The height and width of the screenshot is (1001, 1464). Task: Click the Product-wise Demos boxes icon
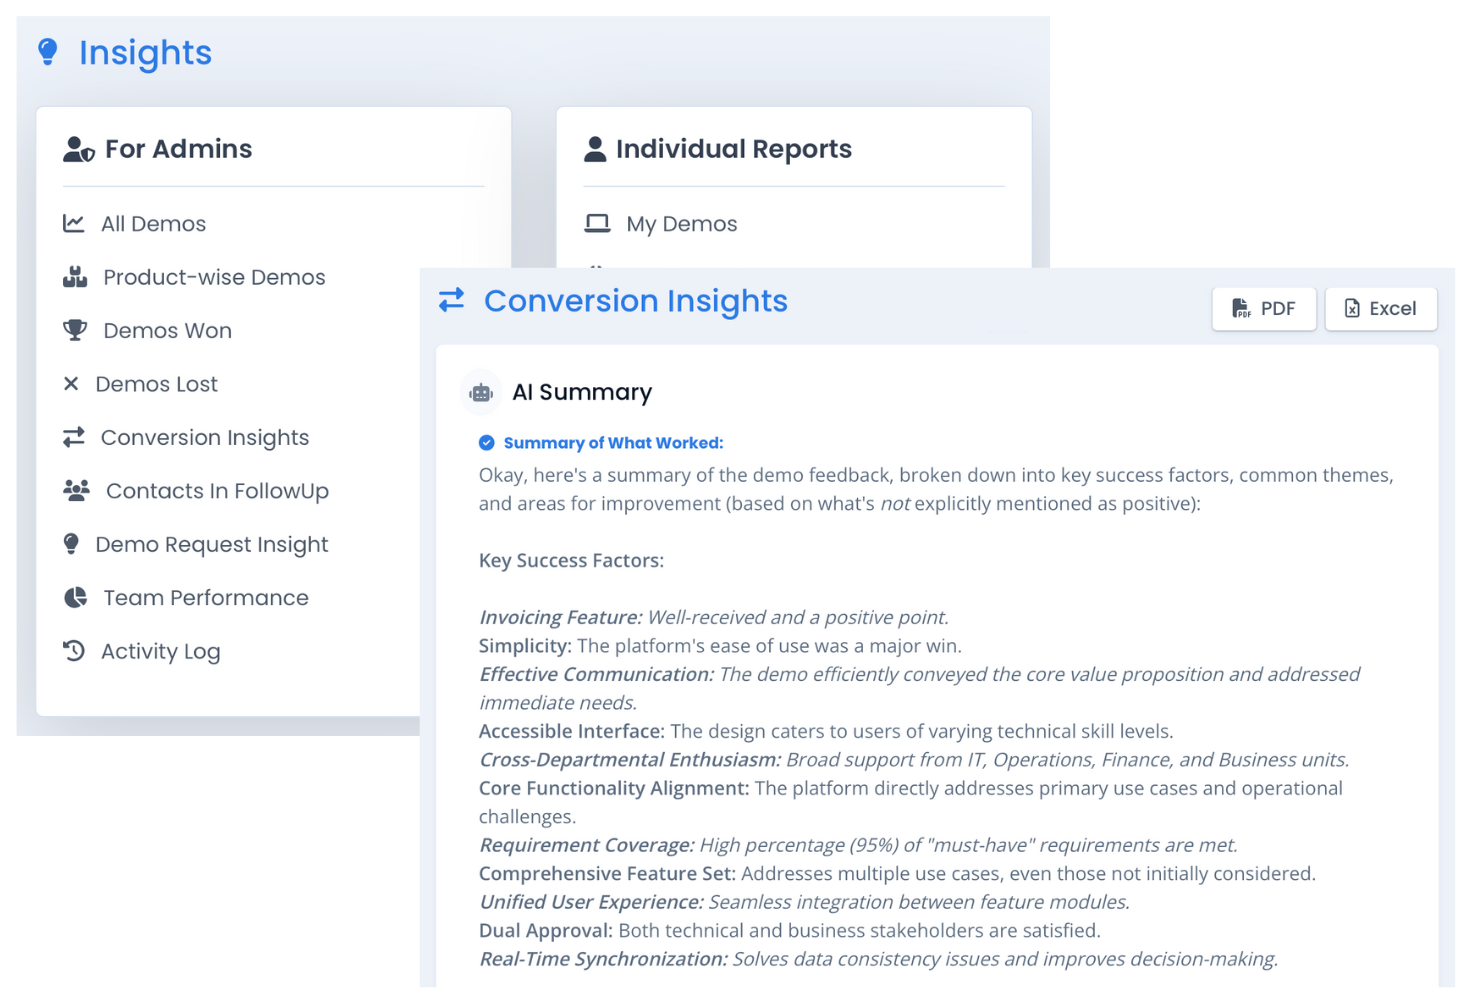coord(75,277)
